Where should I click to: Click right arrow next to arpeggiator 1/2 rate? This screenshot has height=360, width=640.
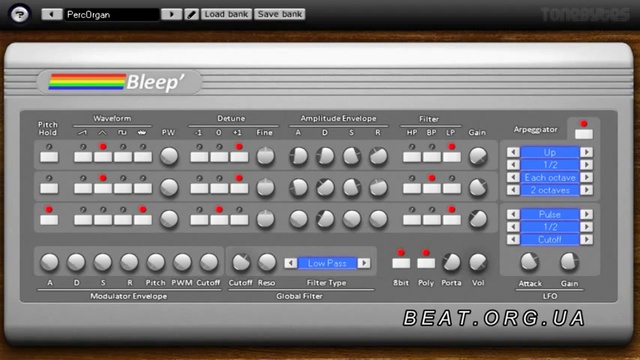(x=587, y=165)
